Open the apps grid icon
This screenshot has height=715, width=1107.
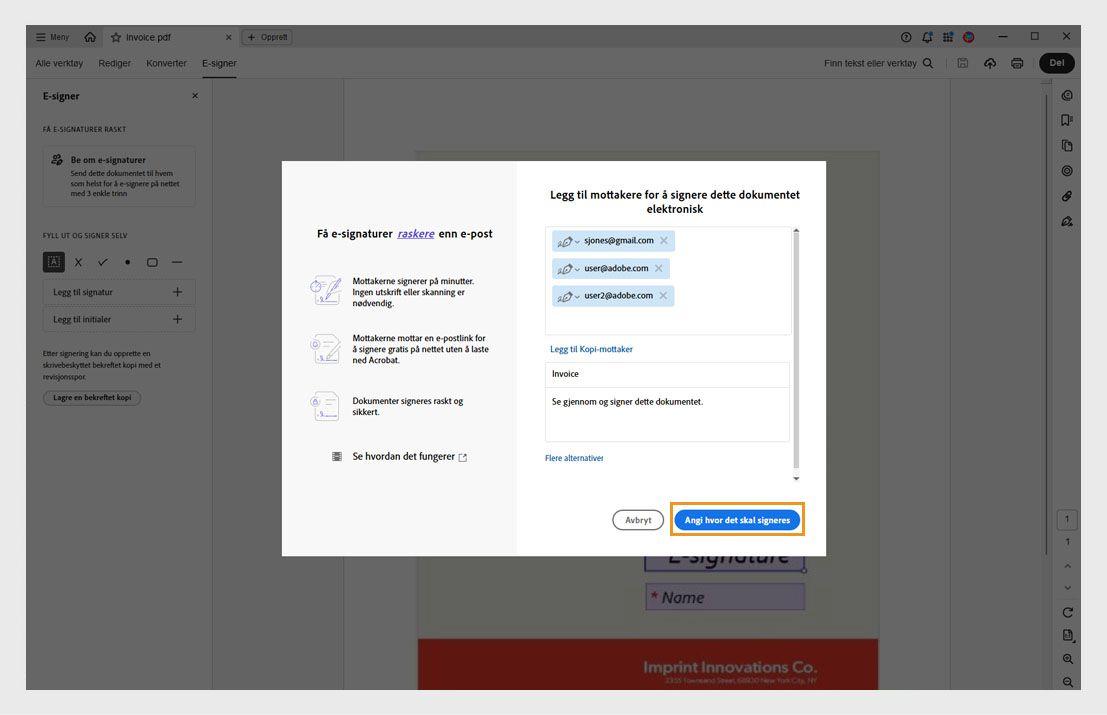click(947, 37)
